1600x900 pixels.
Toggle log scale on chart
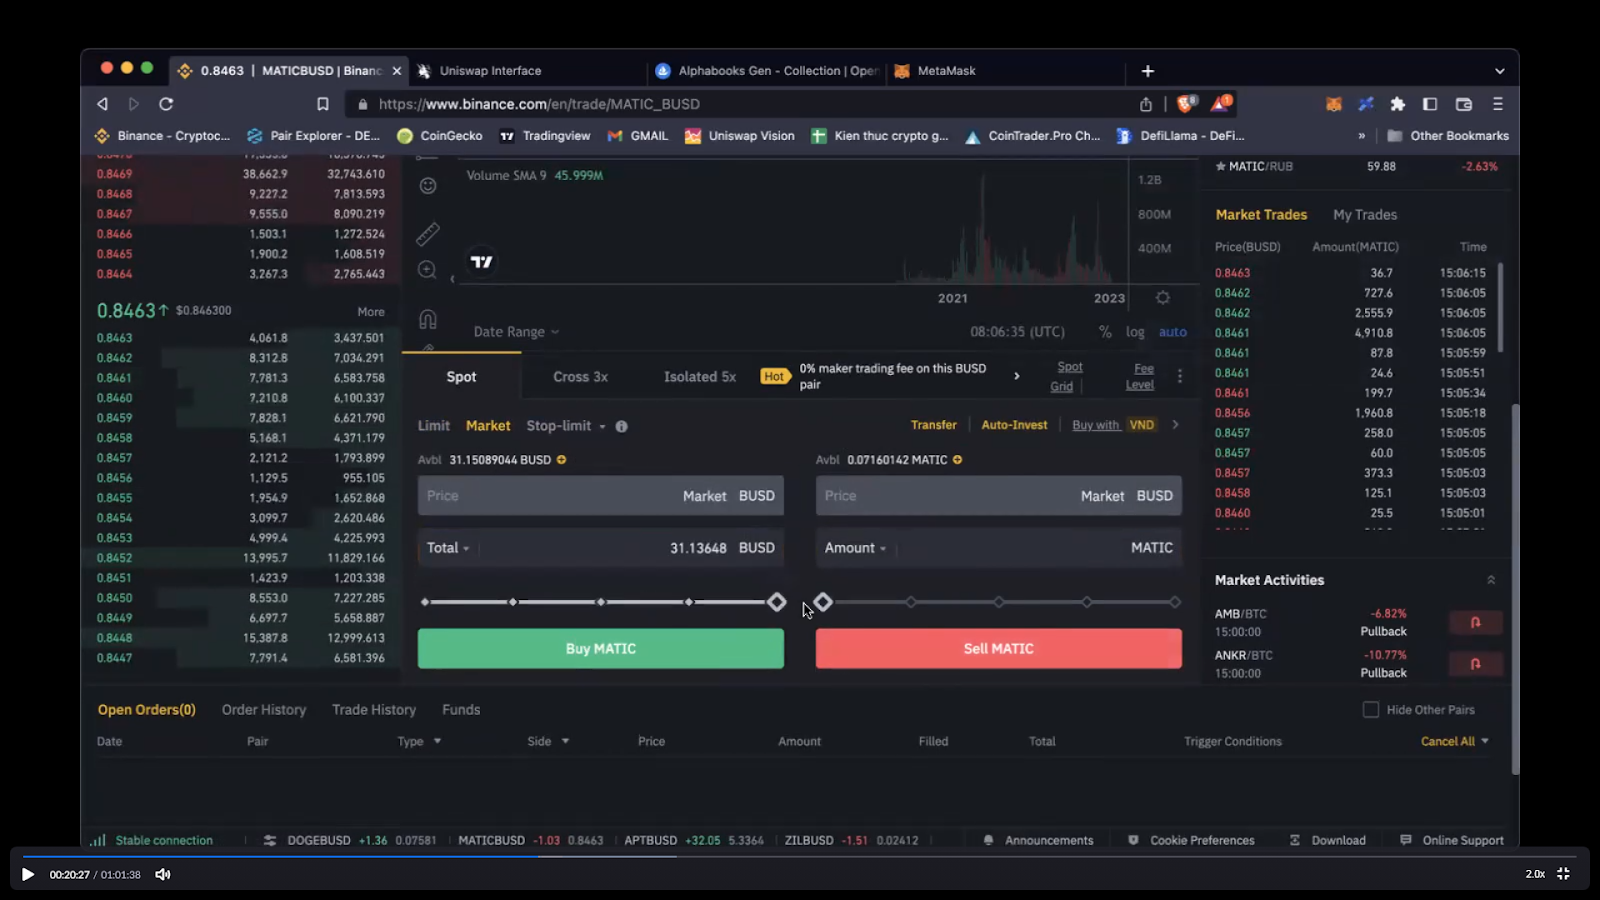pyautogui.click(x=1135, y=332)
